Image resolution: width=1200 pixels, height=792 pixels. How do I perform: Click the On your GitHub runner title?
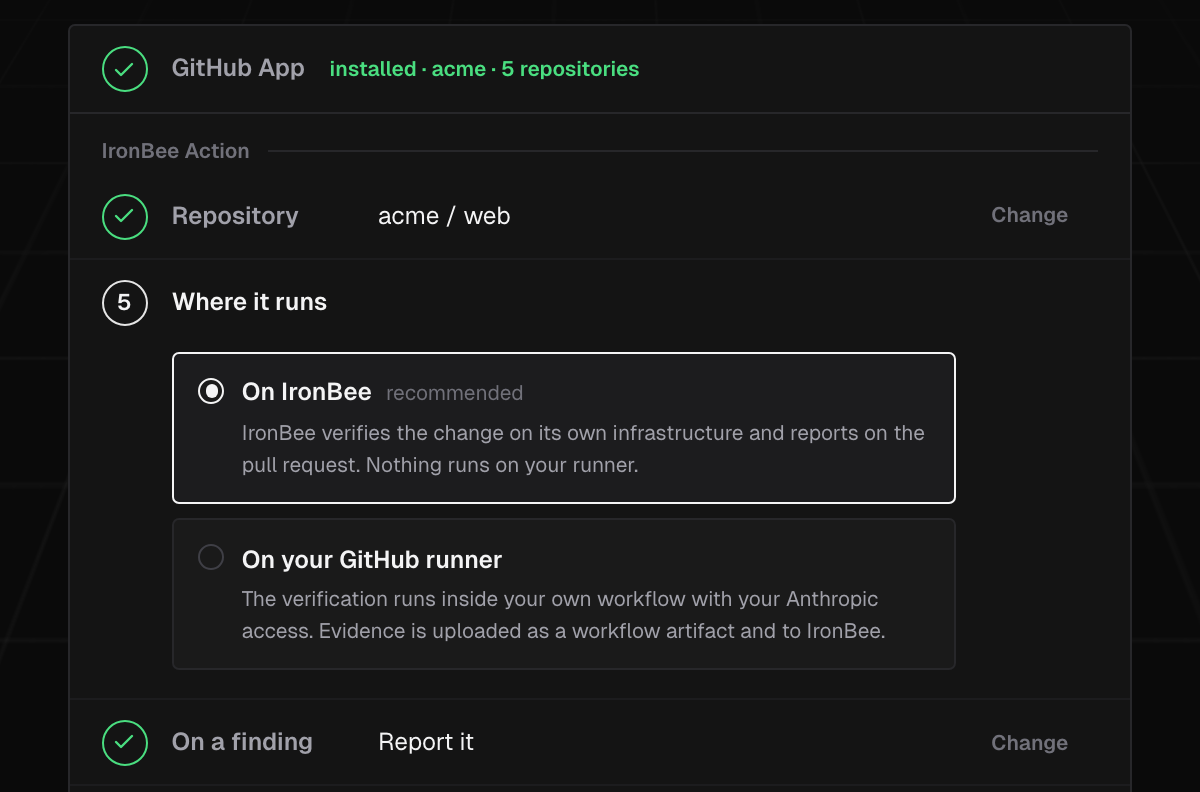tap(372, 559)
